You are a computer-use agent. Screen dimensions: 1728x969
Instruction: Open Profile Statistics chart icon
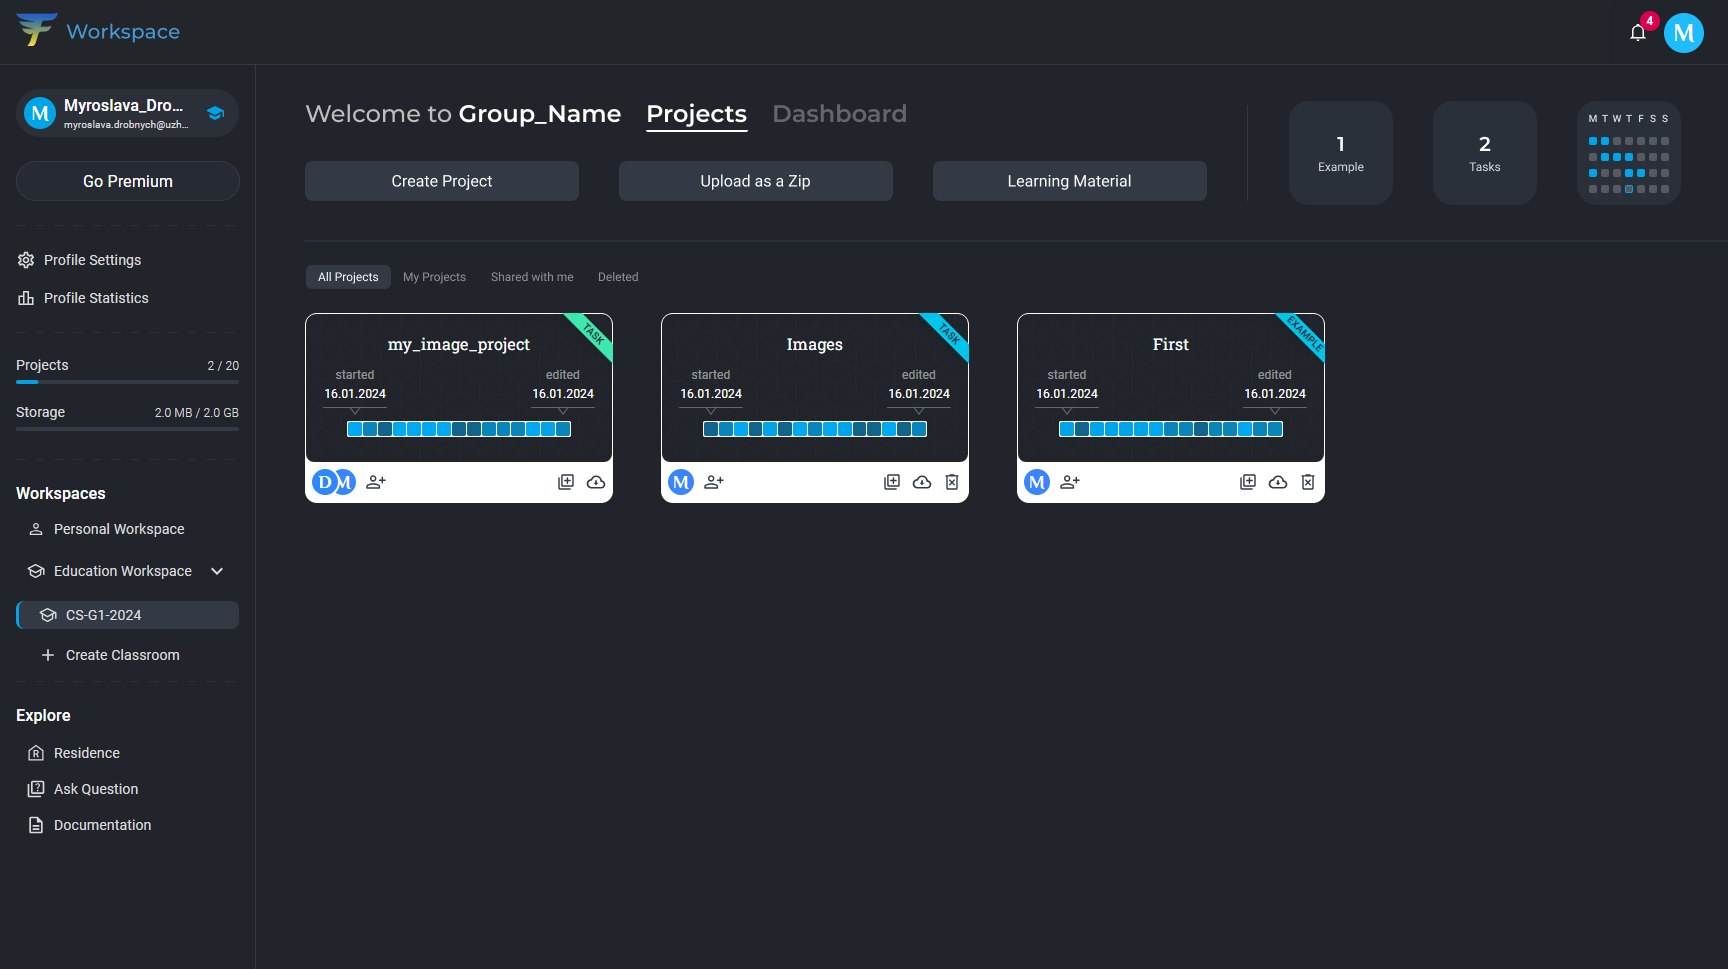pyautogui.click(x=25, y=298)
